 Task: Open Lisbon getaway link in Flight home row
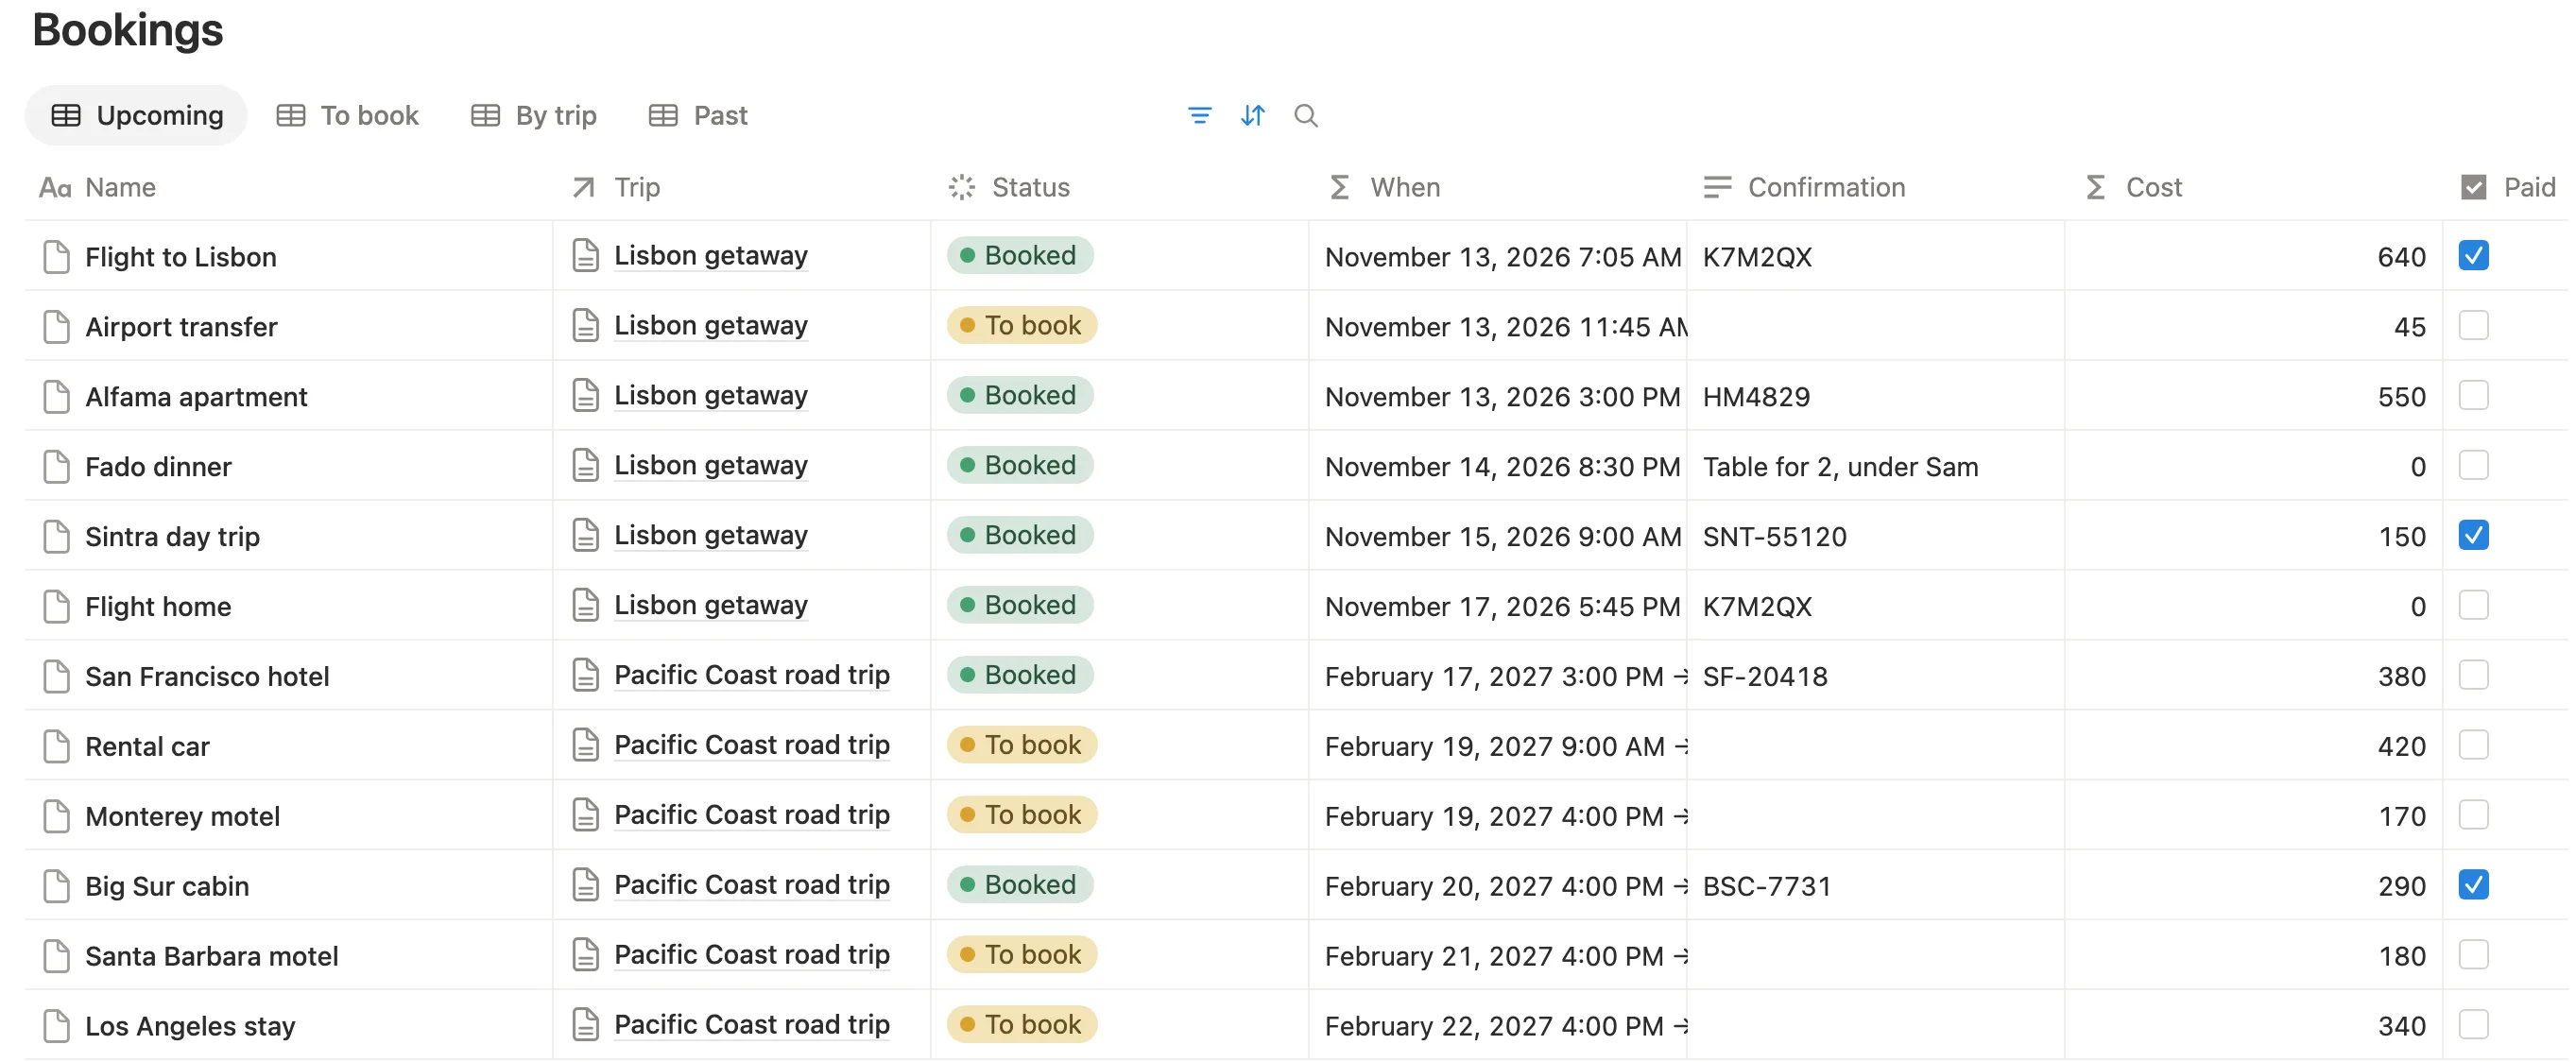(711, 606)
